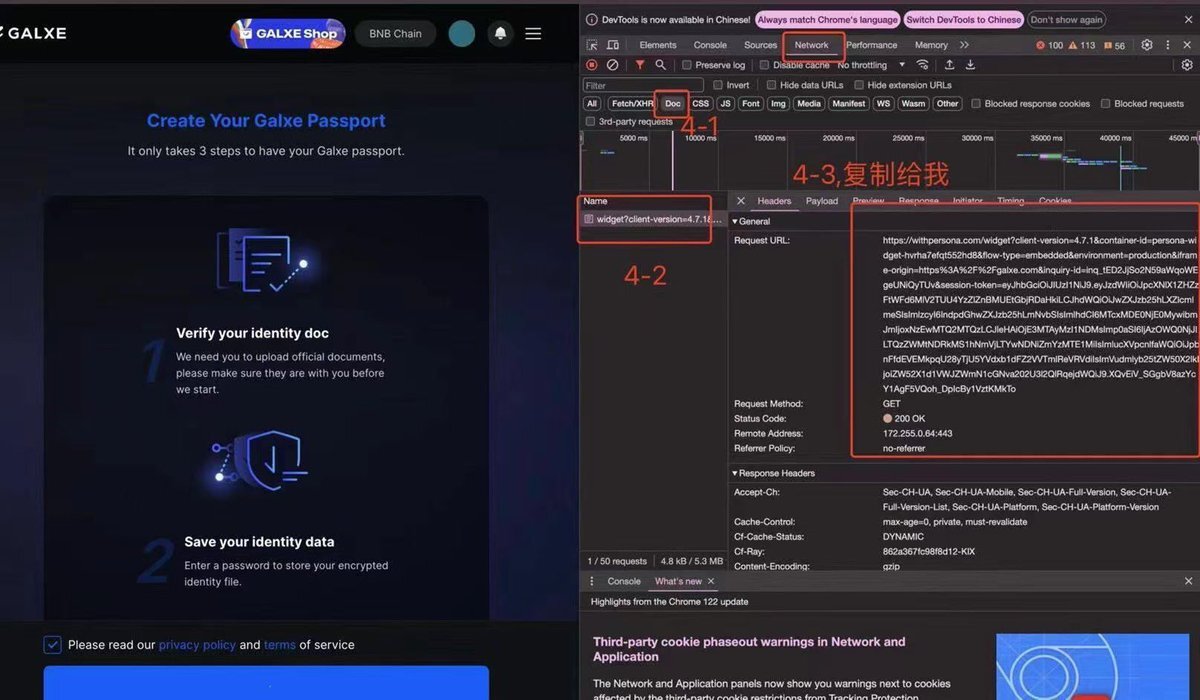Toggle the device toolbar icon
Screen dimensions: 1200x700
(612, 45)
